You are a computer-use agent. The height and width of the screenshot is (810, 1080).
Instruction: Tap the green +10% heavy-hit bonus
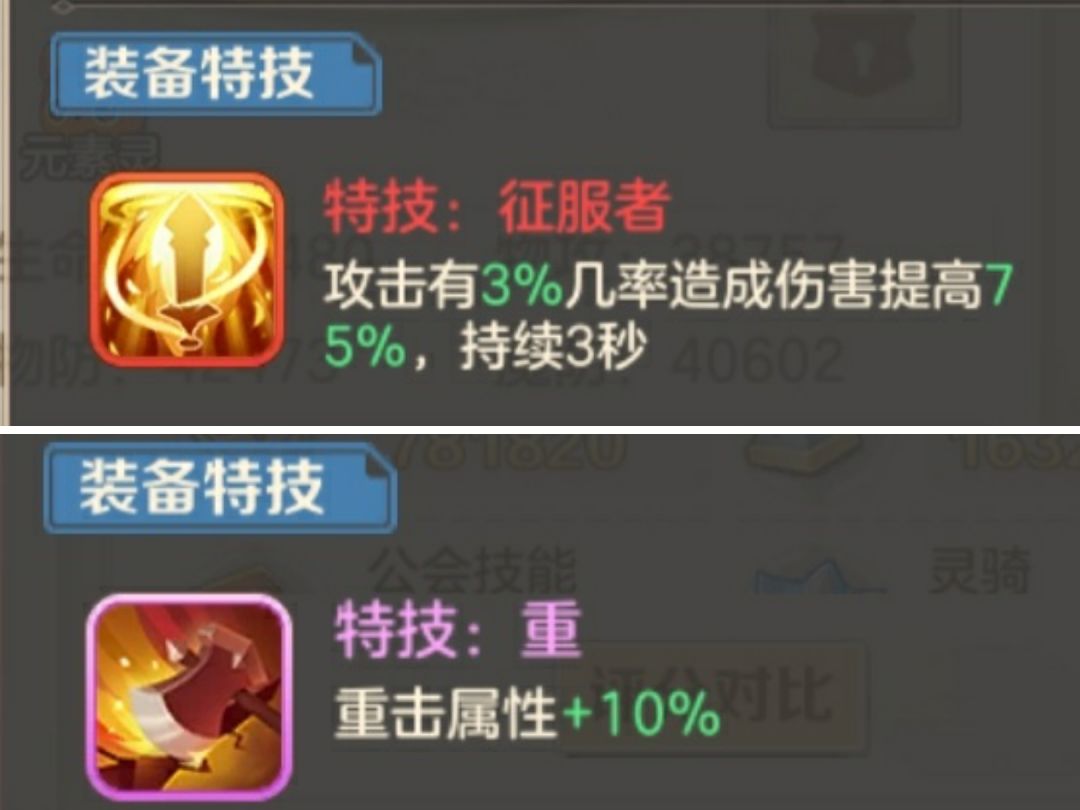click(641, 714)
